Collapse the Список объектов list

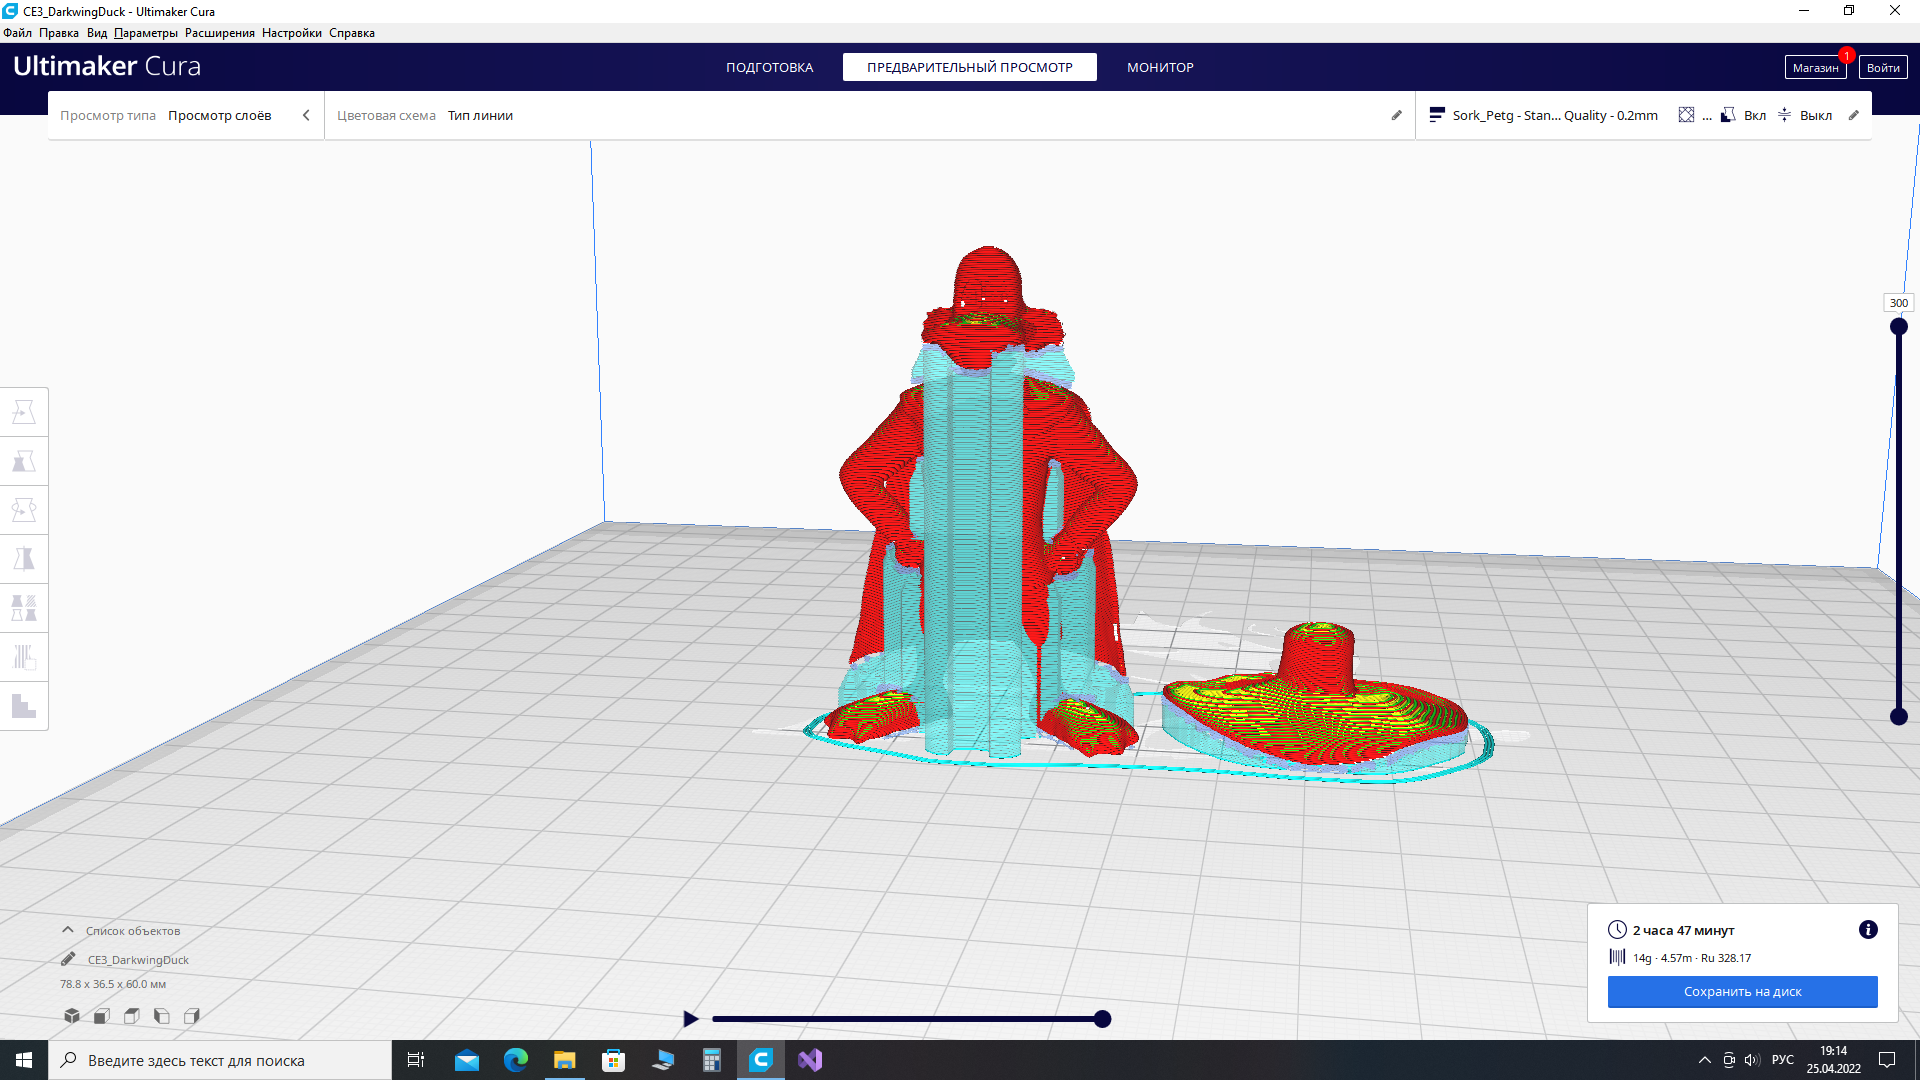pos(68,930)
